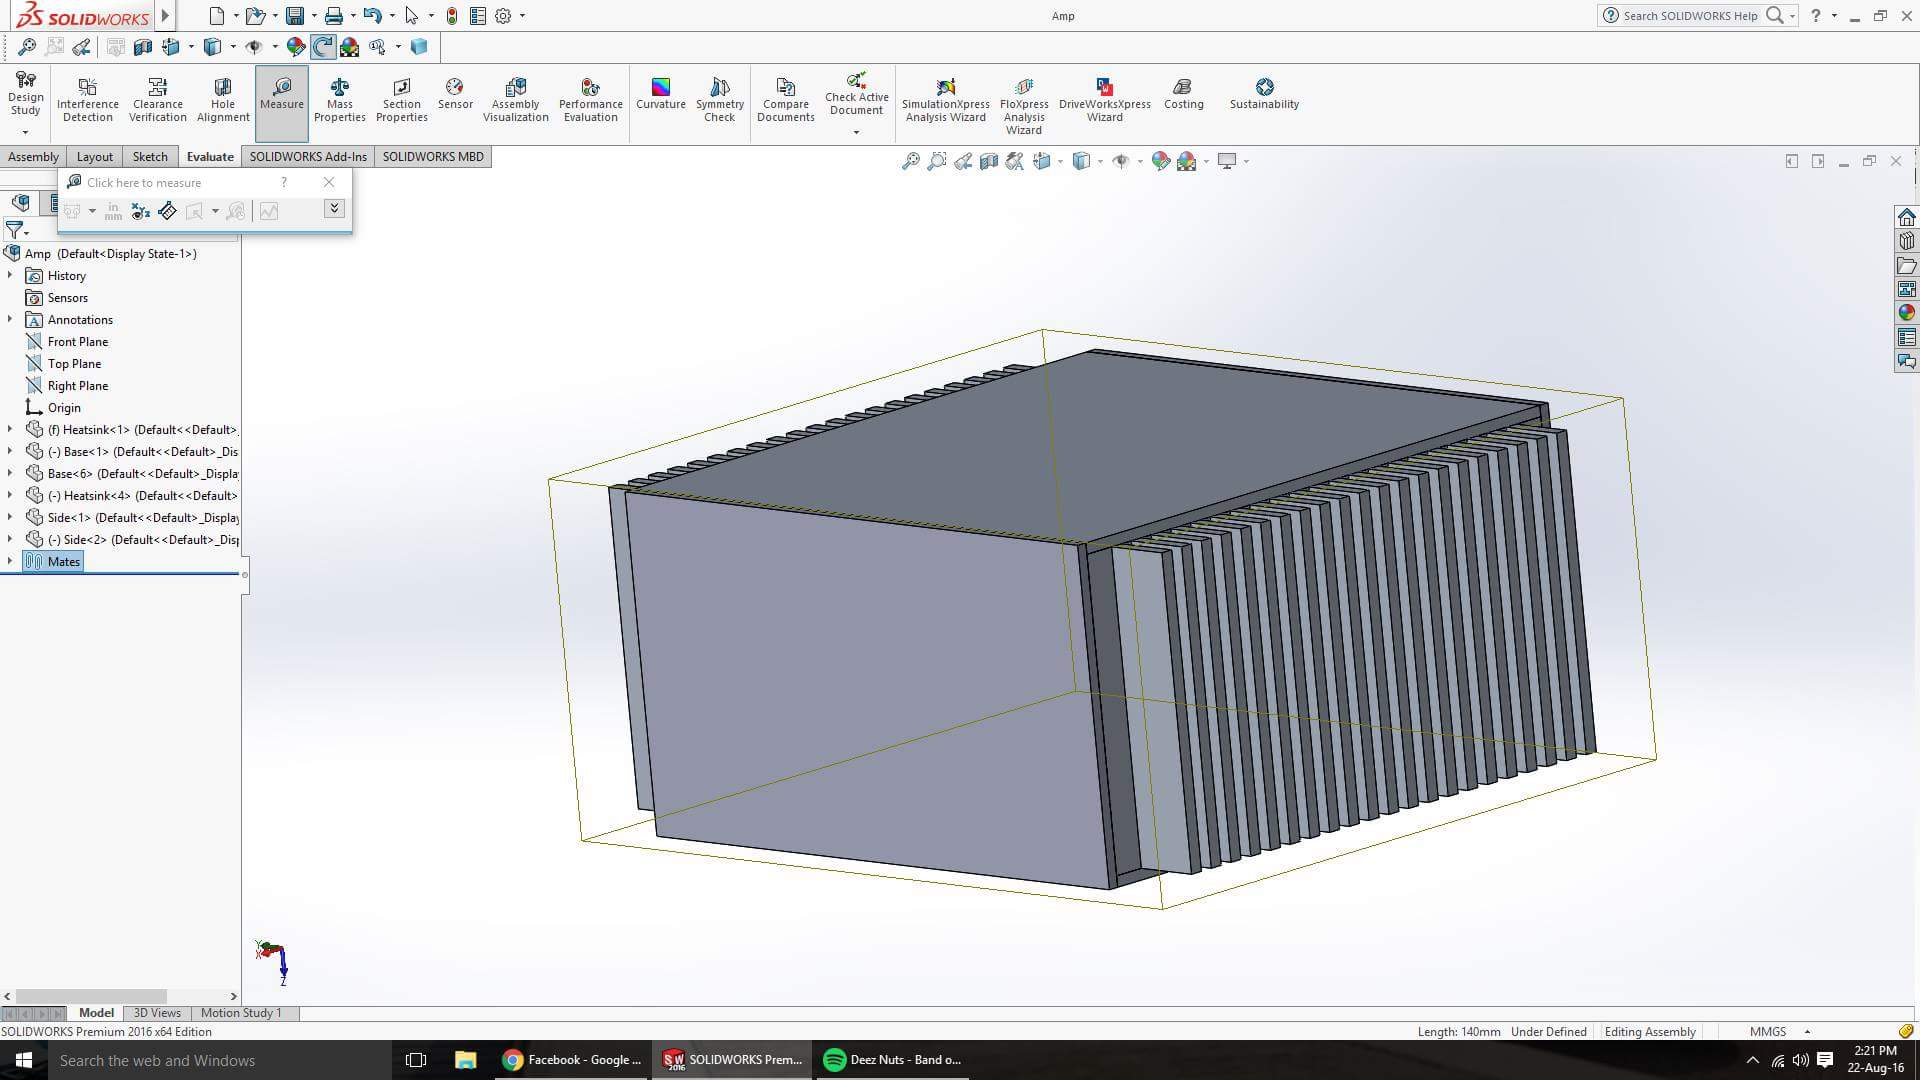
Task: Run Symmetry Check
Action: tap(720, 100)
